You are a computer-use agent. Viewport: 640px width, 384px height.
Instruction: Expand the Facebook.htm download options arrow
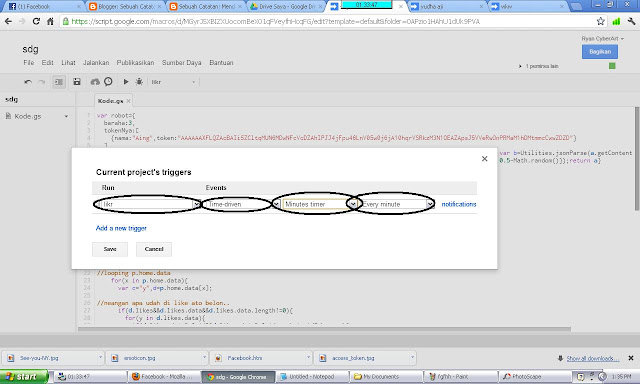[309, 357]
